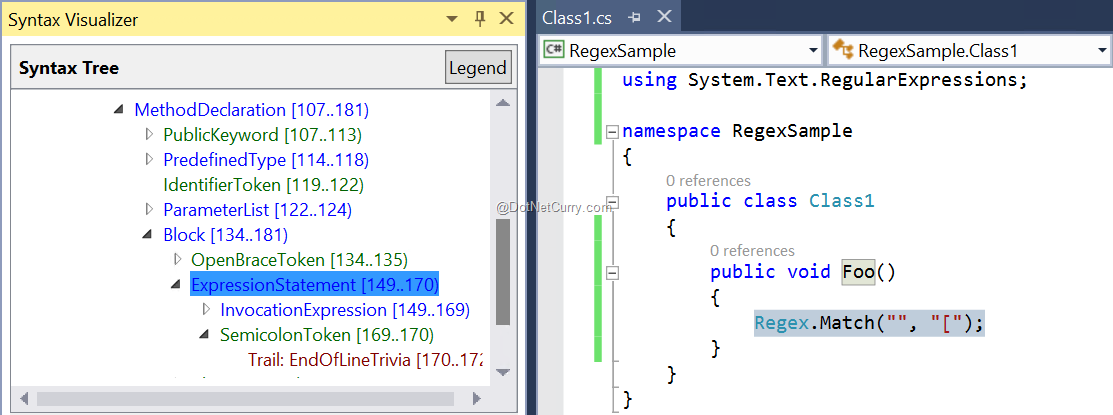Select OpenBraceToken [134..135) tree row
The width and height of the screenshot is (1113, 415).
[300, 260]
